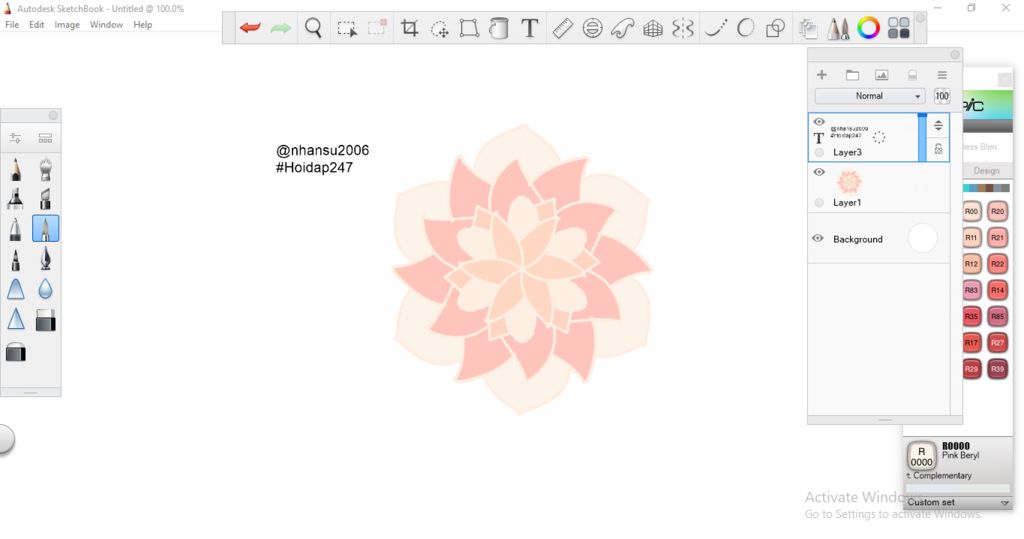Toggle the Layer3 color label circle
This screenshot has height=539, width=1024.
[x=819, y=152]
